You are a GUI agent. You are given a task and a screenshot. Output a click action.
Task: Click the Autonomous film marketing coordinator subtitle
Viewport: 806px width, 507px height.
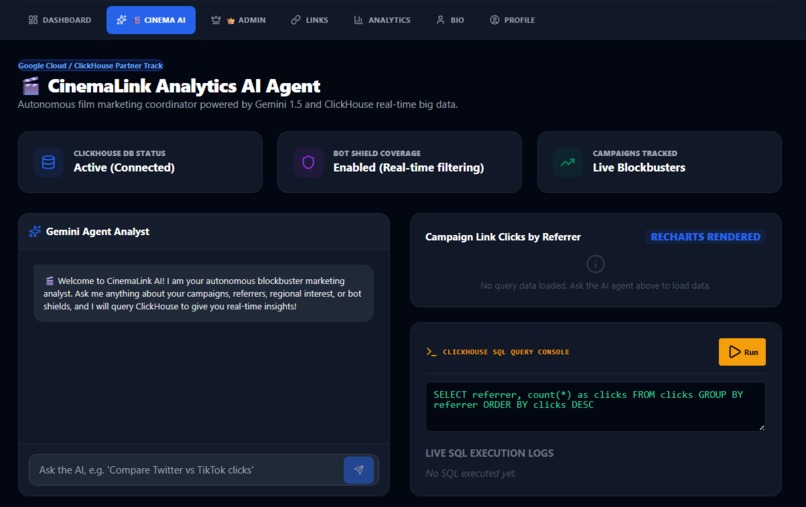(237, 104)
